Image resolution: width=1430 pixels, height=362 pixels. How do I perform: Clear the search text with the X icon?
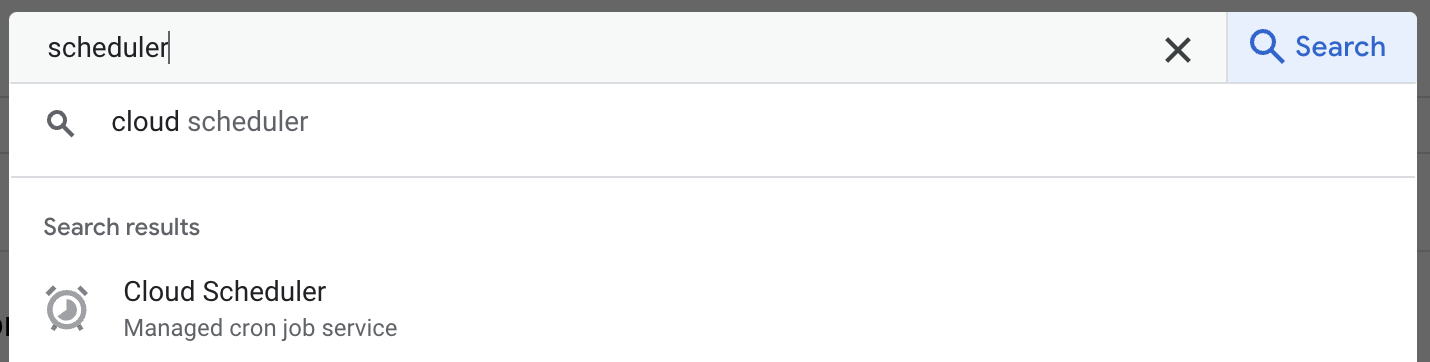[x=1178, y=49]
